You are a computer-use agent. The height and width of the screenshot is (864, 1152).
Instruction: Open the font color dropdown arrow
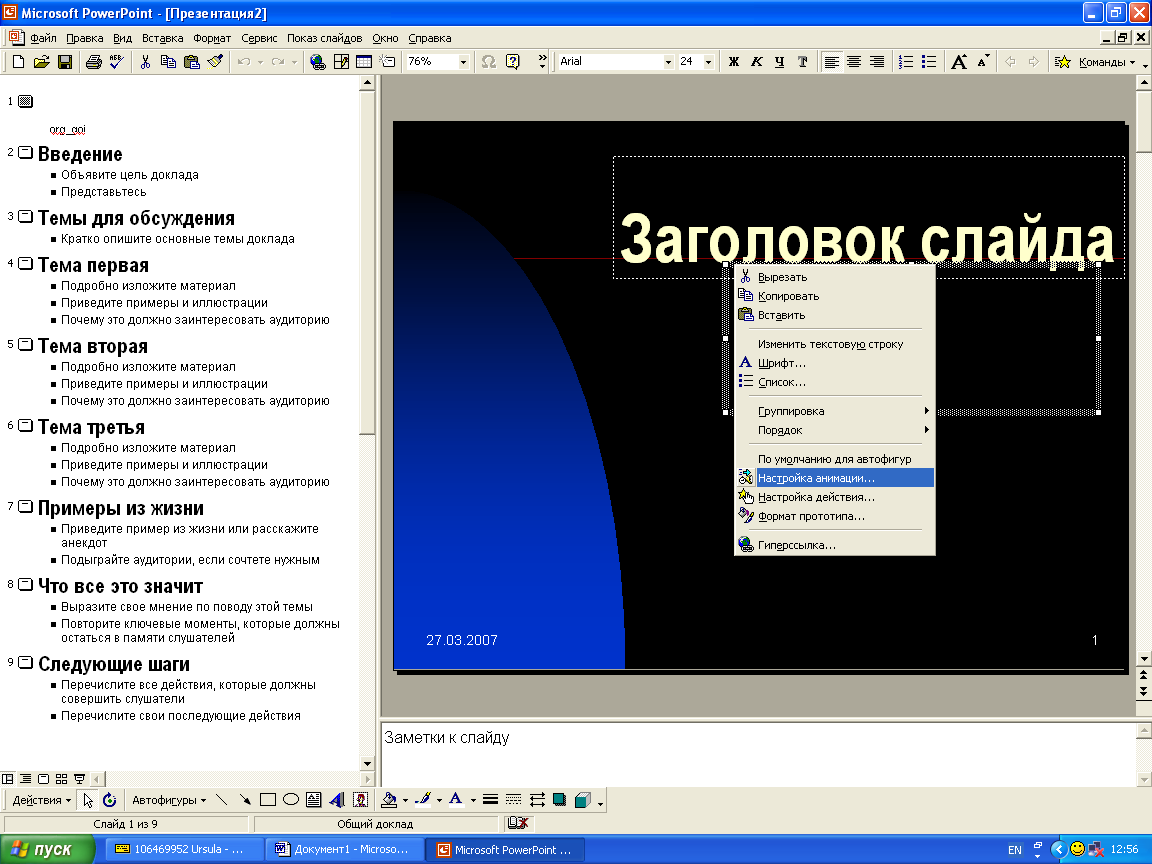(473, 800)
